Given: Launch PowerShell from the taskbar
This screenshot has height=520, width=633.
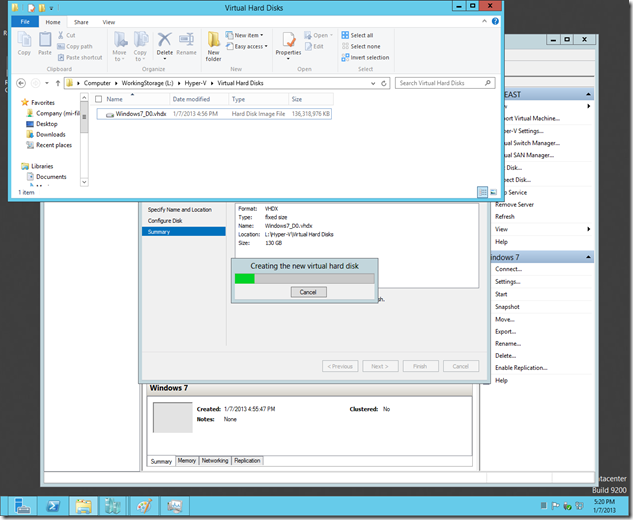Looking at the screenshot, I should pyautogui.click(x=53, y=505).
